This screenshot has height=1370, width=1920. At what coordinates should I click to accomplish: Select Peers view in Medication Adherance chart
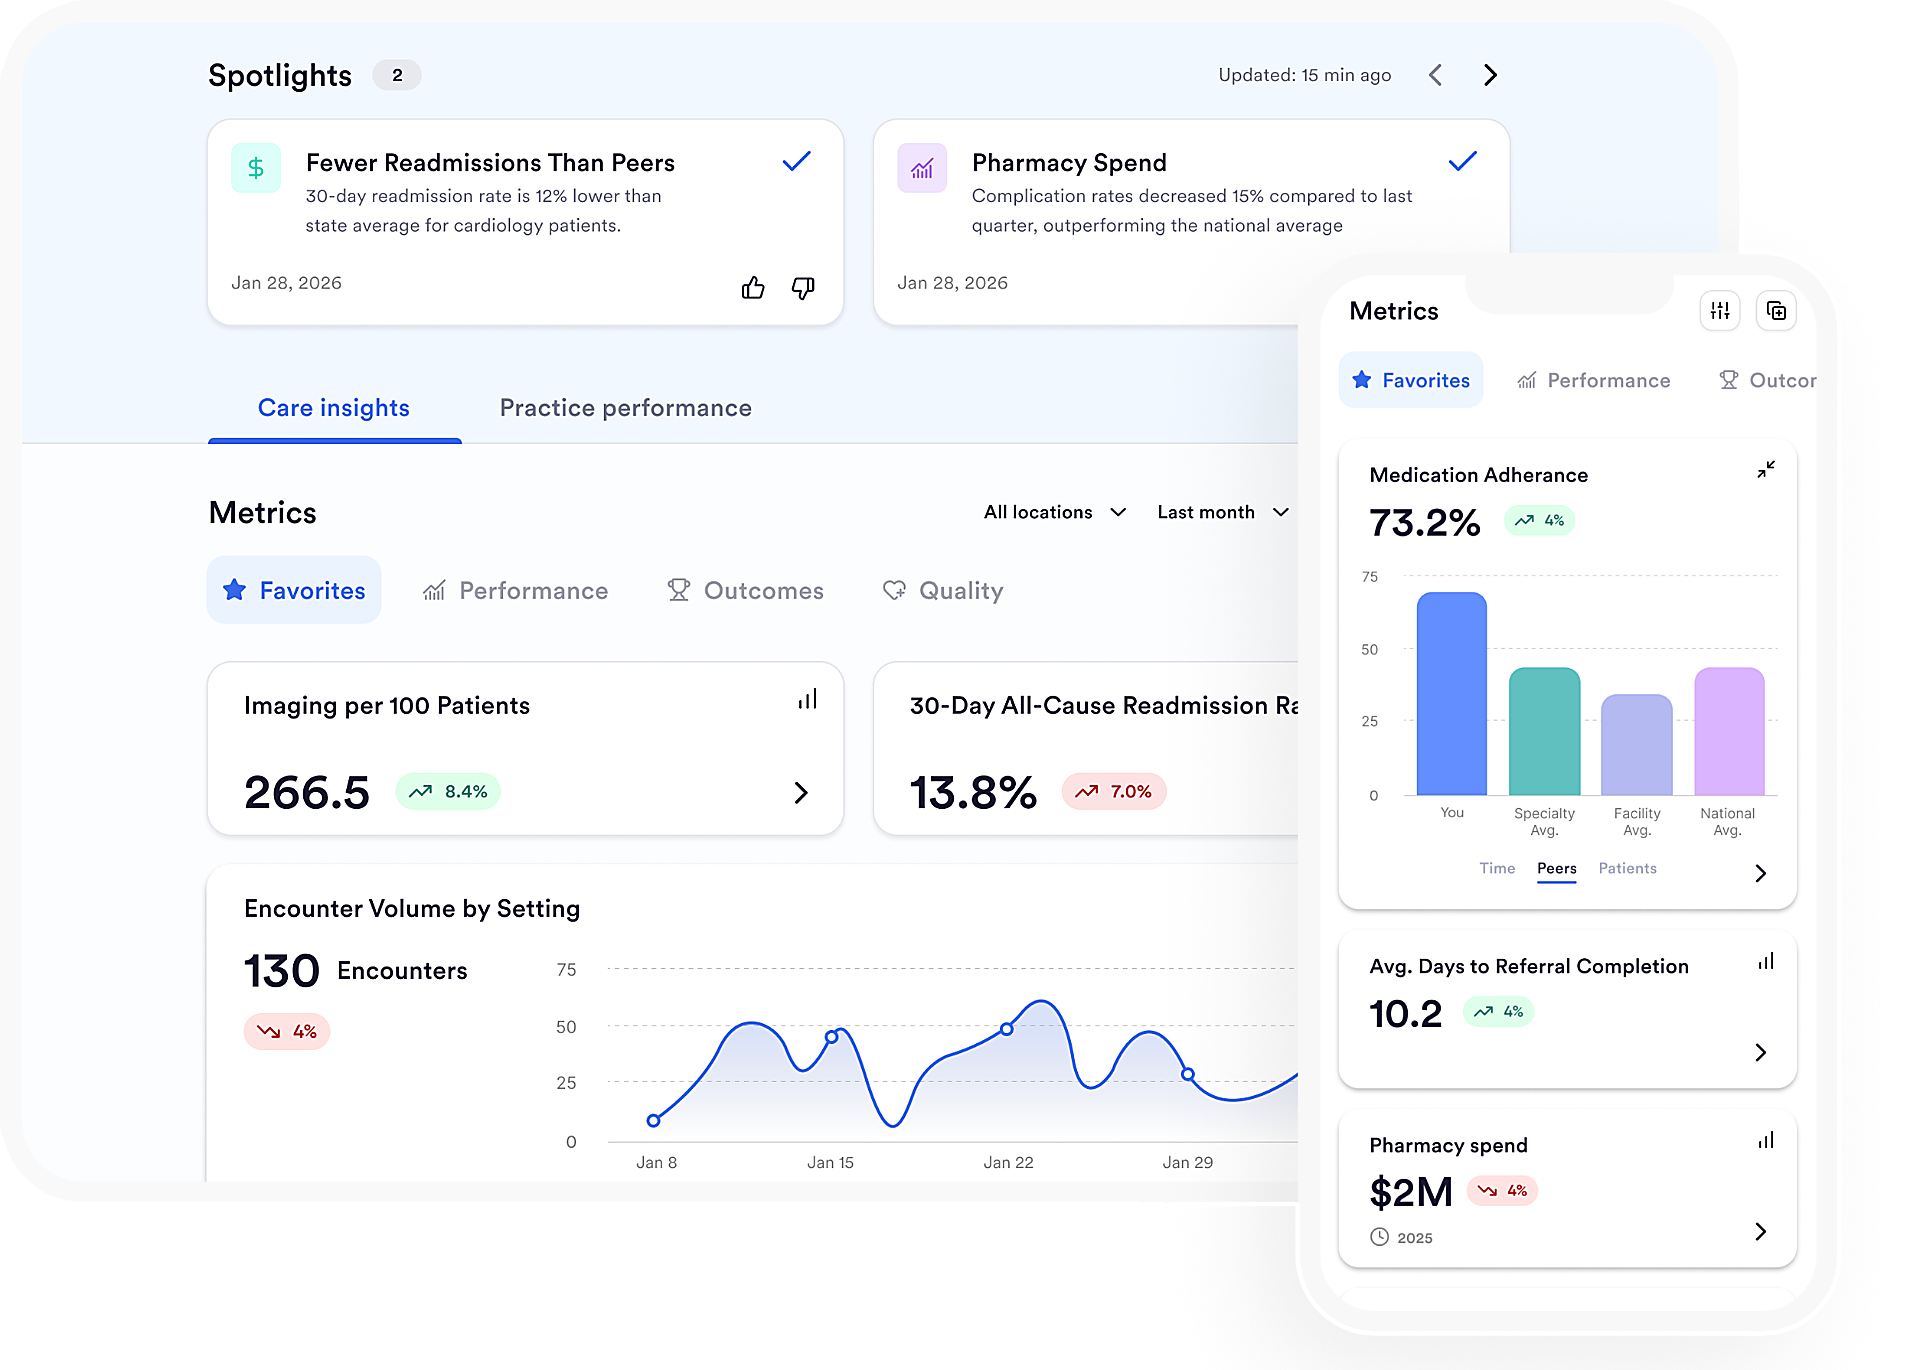point(1556,869)
